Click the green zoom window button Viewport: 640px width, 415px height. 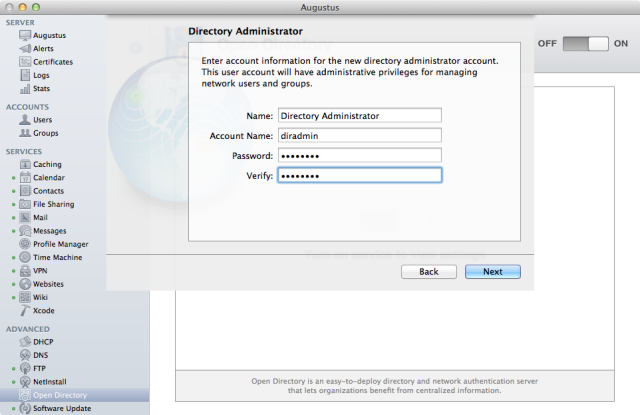click(x=36, y=7)
